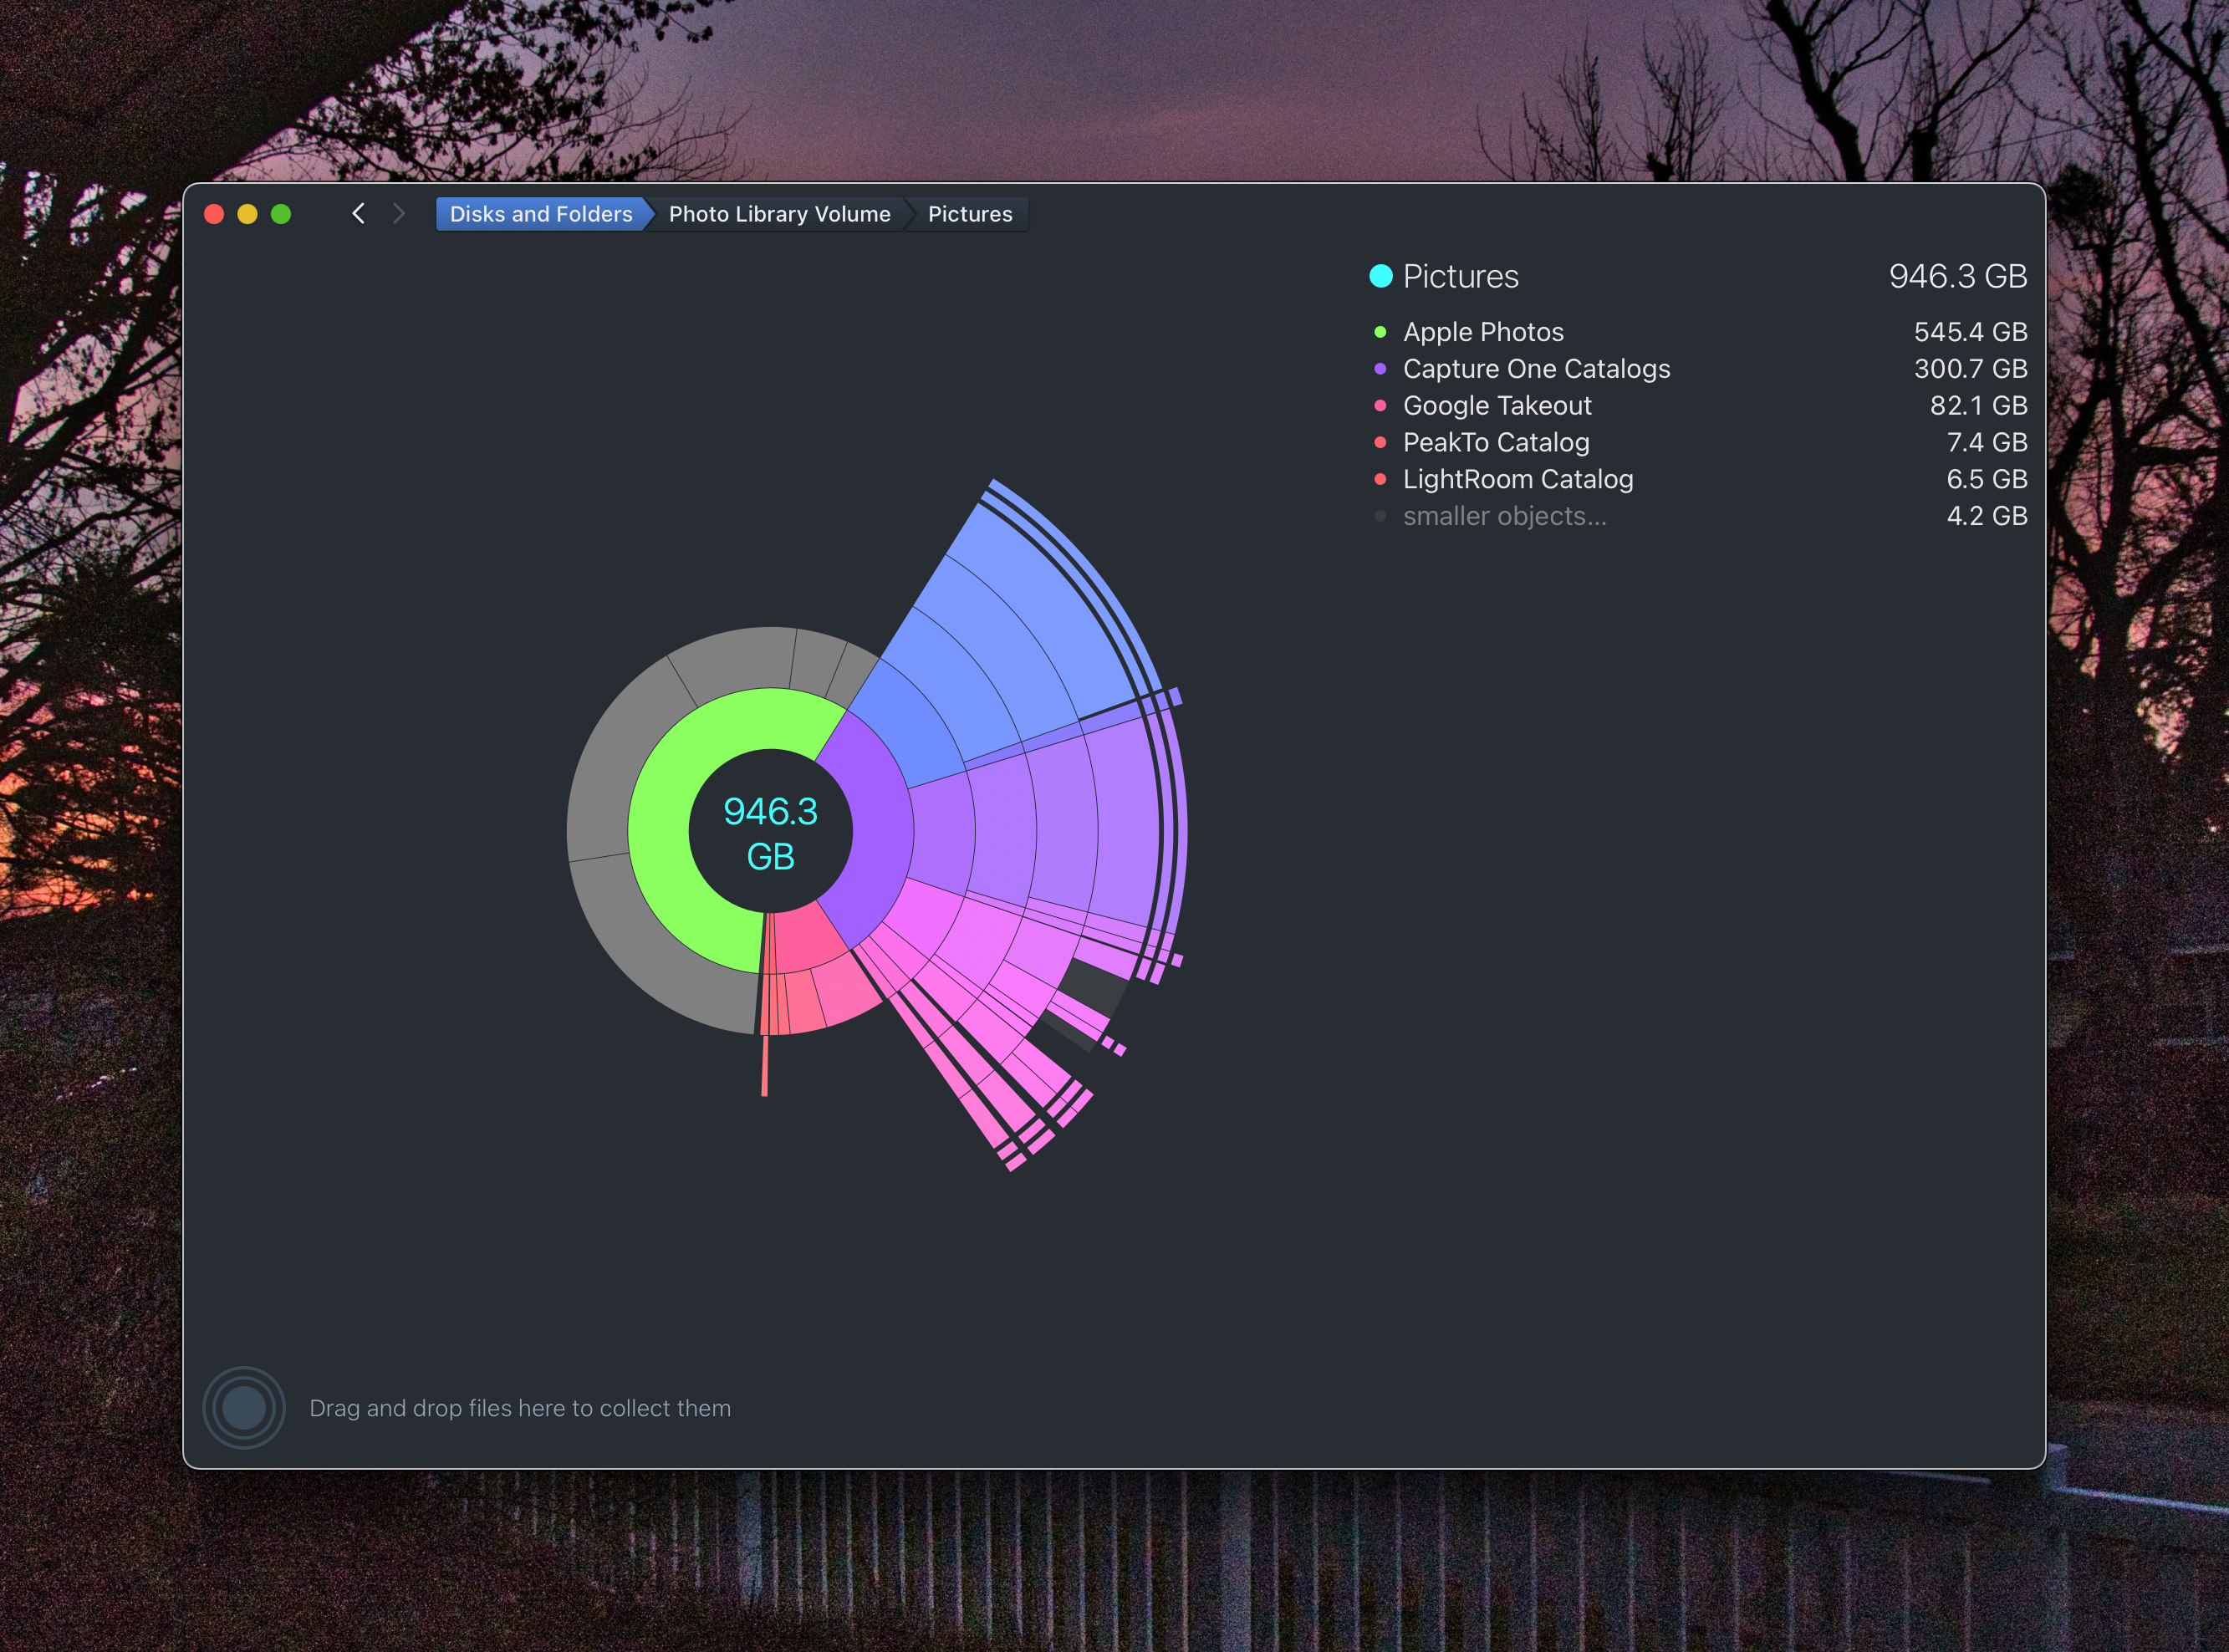Click the forward navigation arrow
This screenshot has width=2229, height=1652.
399,214
